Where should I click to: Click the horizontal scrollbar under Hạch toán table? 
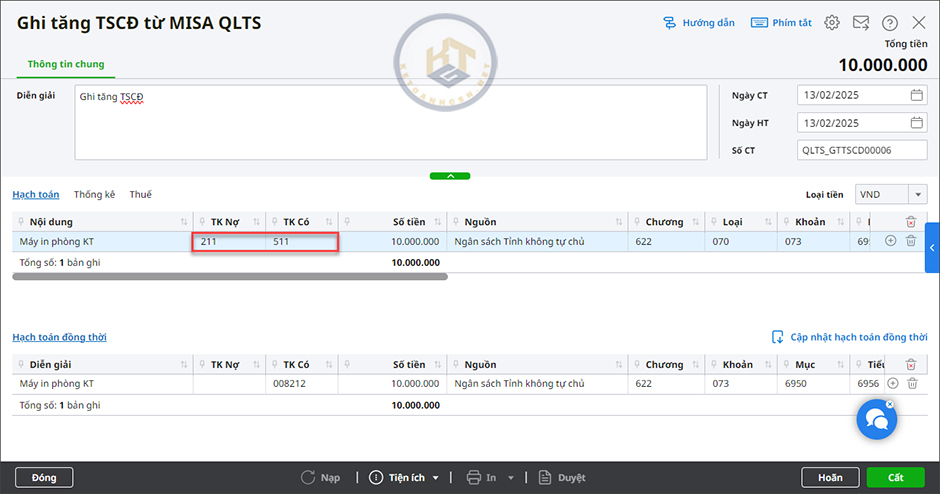230,276
